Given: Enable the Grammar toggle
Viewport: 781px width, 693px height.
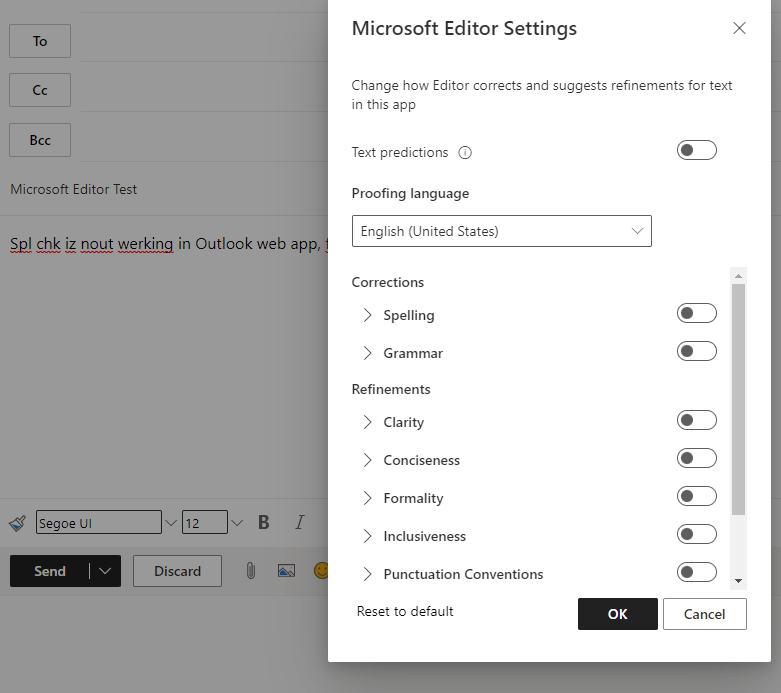Looking at the screenshot, I should [x=696, y=351].
